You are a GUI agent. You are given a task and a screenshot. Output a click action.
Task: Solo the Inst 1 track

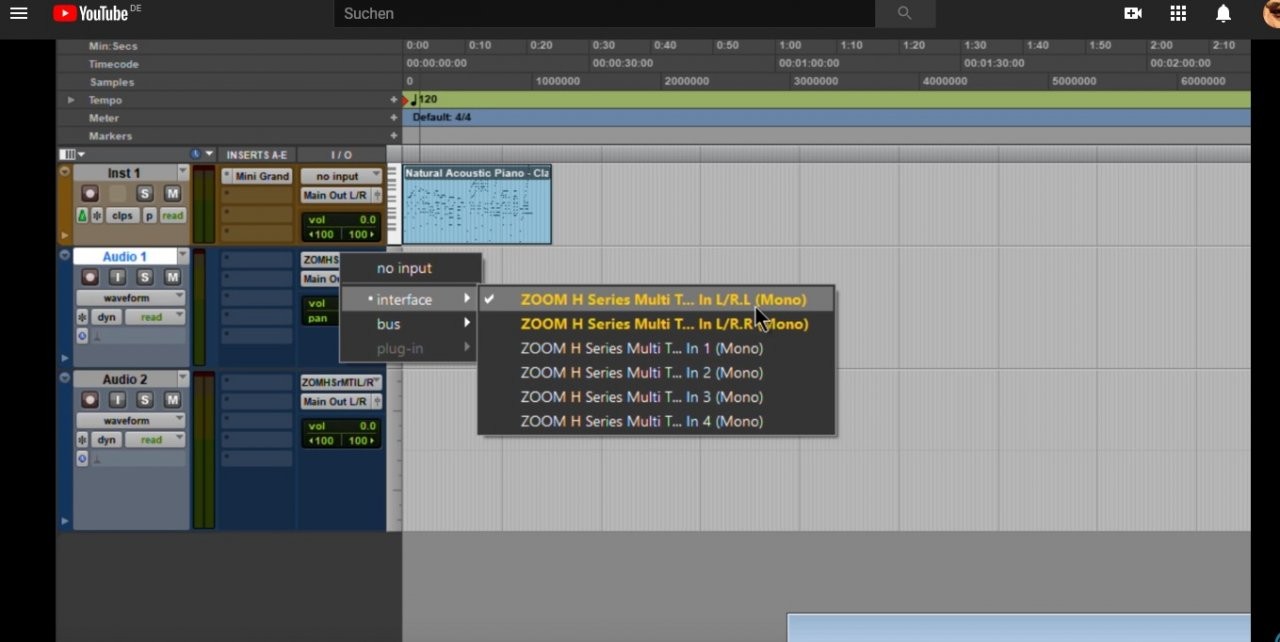point(145,193)
